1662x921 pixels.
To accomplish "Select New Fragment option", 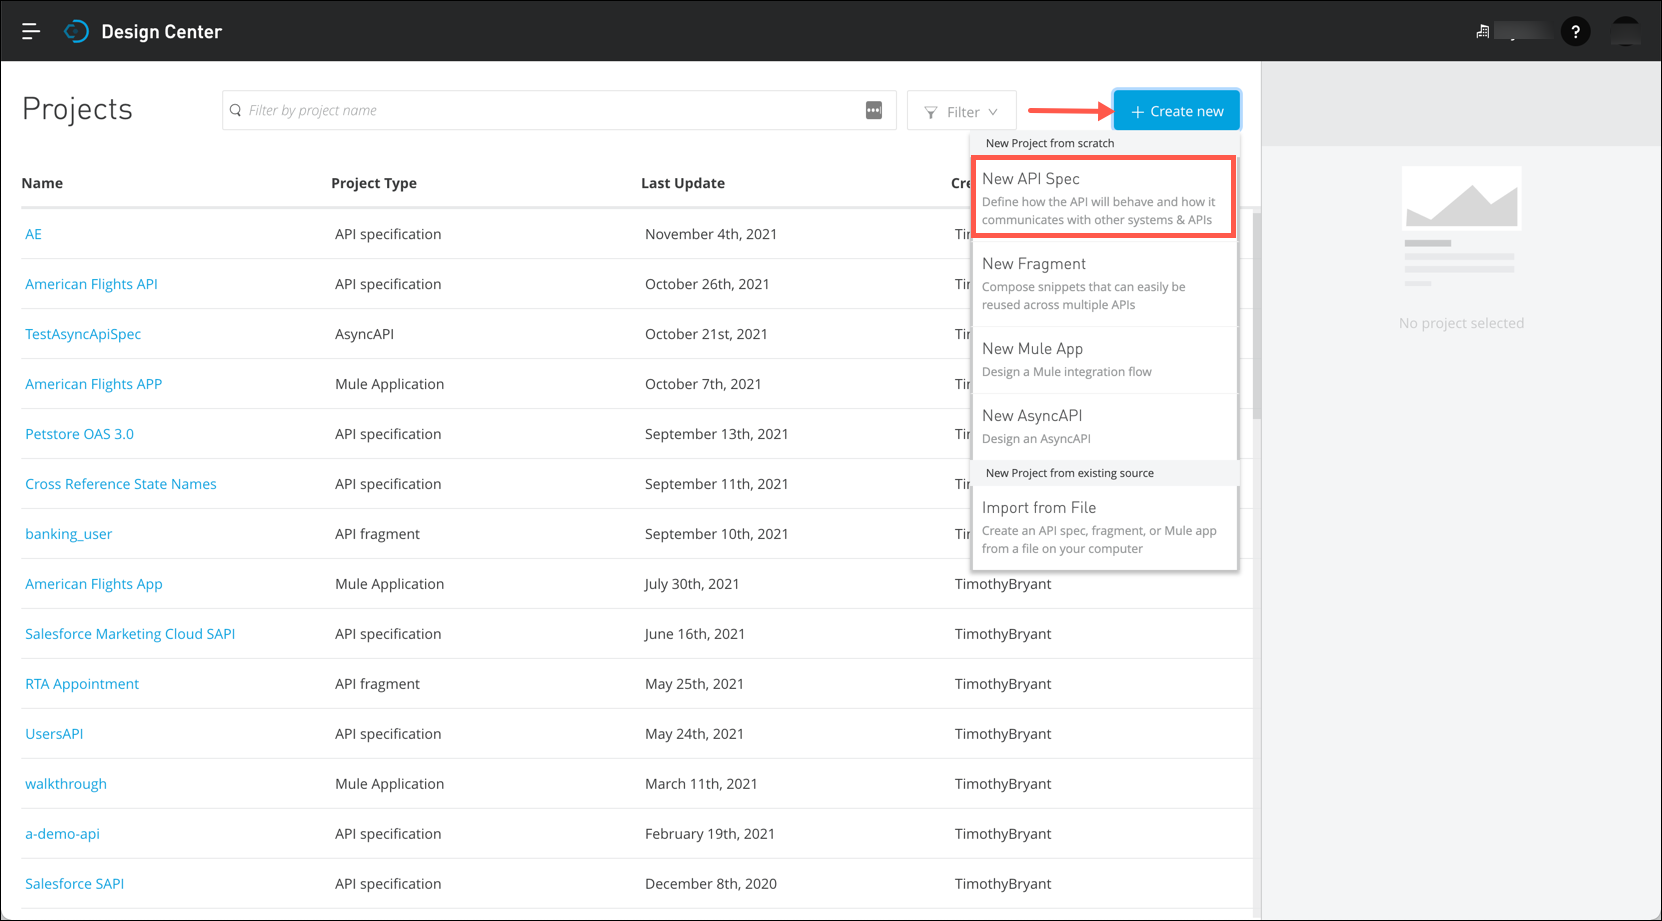I will click(1104, 283).
